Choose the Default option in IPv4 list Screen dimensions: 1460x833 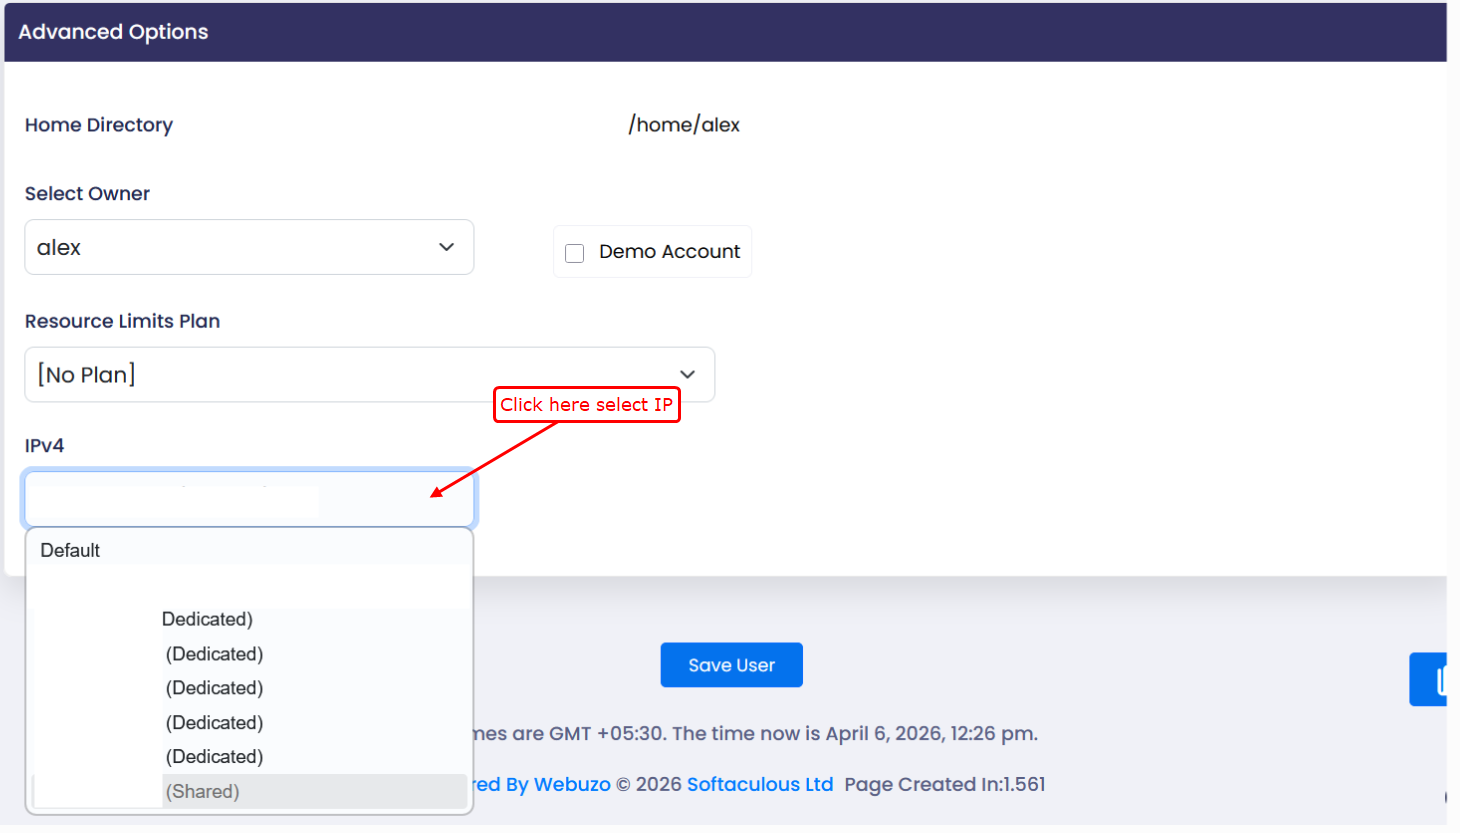pos(70,550)
